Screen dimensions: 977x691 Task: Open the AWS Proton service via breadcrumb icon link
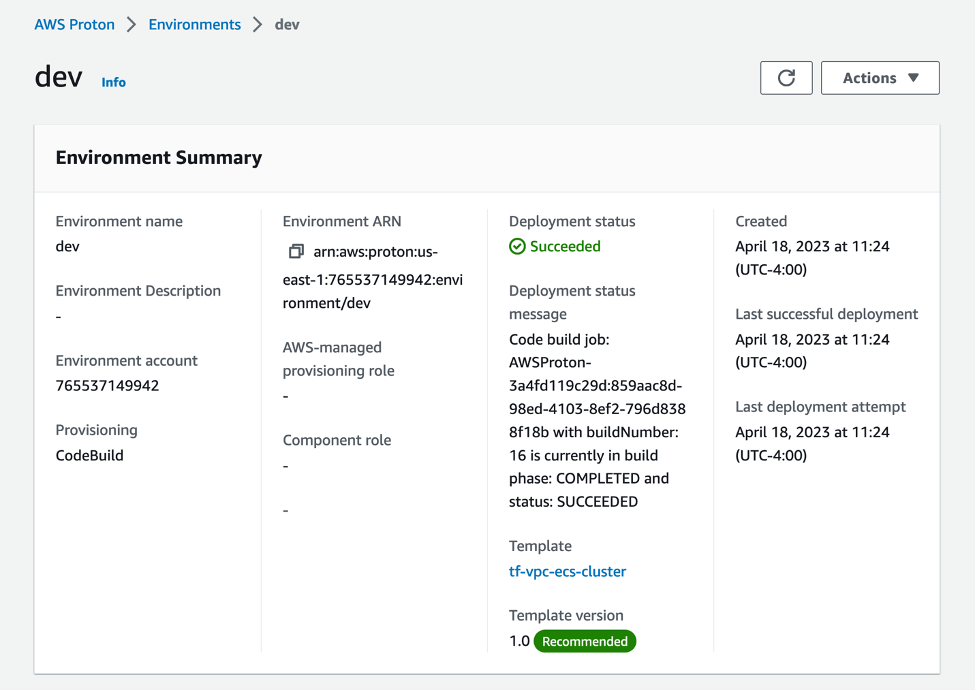tap(74, 24)
